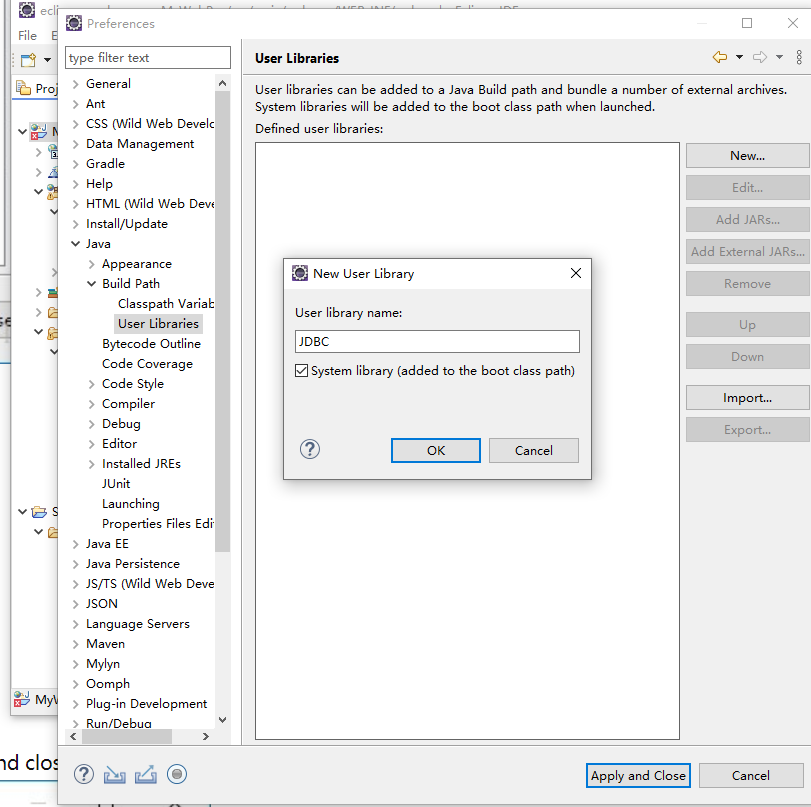Click scroll-up arrow of preferences tree
Viewport: 811px width, 807px height.
(x=222, y=83)
